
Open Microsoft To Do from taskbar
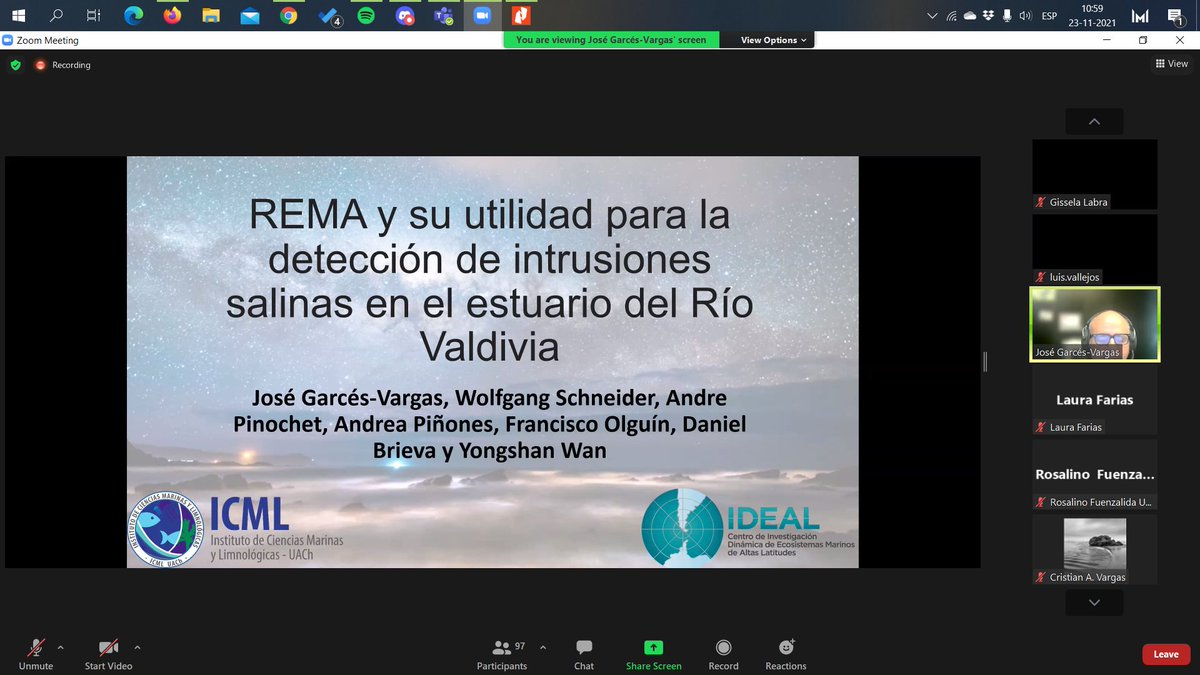pyautogui.click(x=328, y=15)
